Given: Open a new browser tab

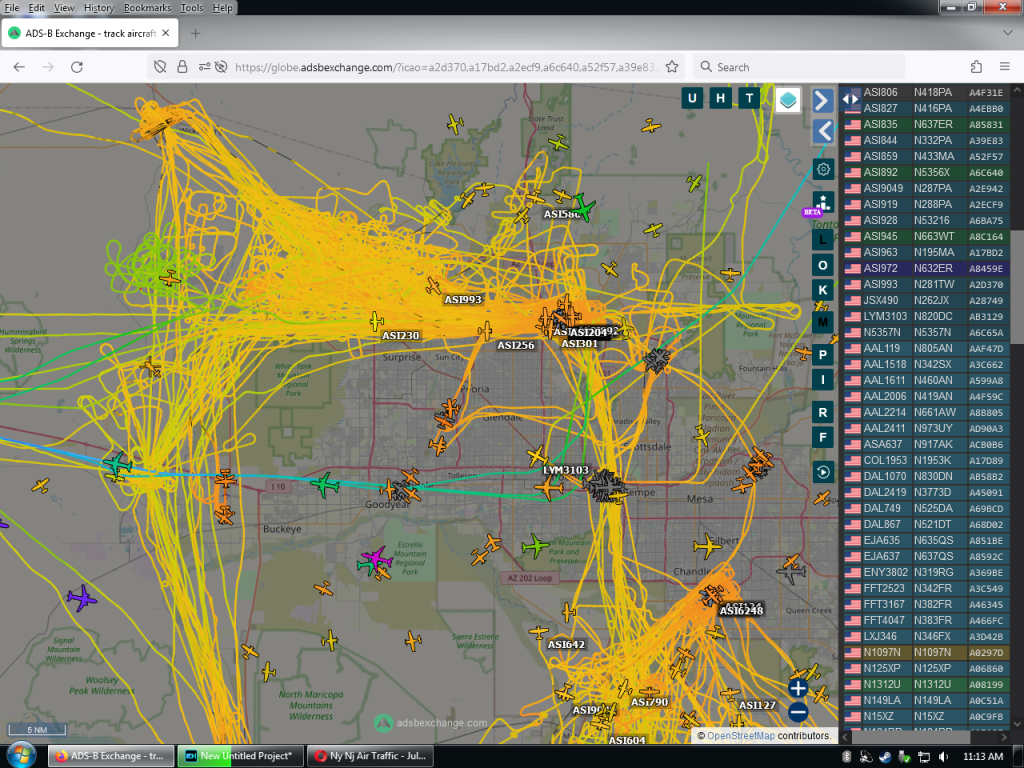Looking at the screenshot, I should [195, 33].
